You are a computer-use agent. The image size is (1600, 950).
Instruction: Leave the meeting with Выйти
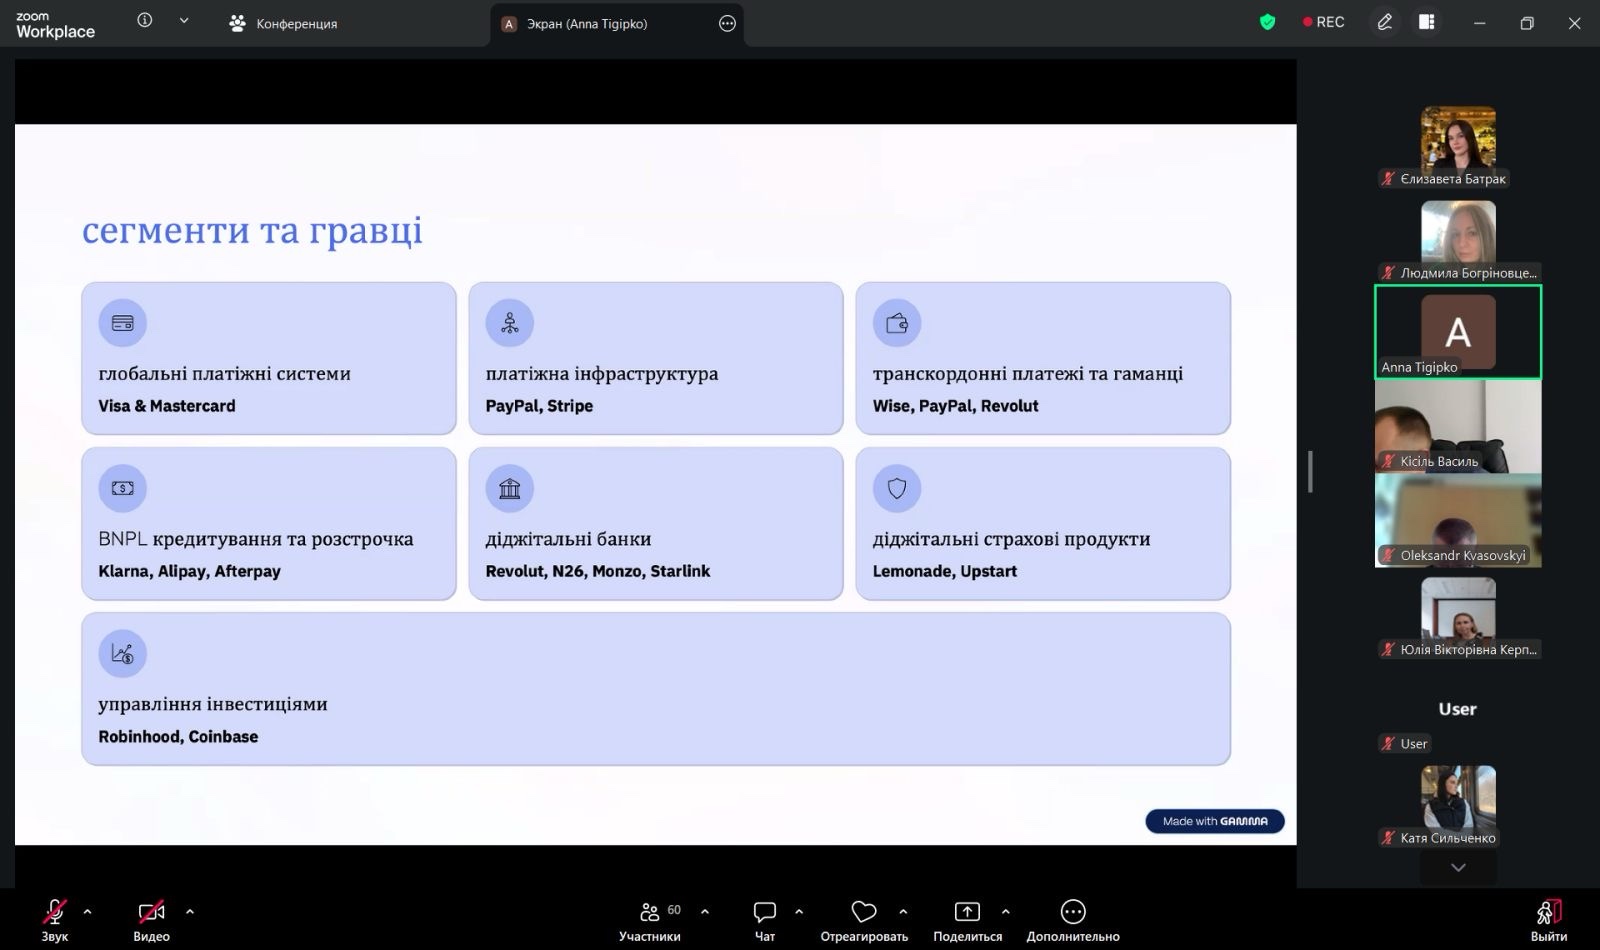point(1548,920)
